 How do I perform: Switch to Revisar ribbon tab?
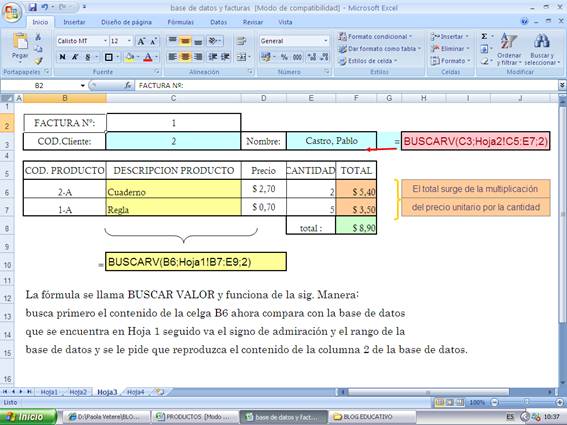(253, 22)
